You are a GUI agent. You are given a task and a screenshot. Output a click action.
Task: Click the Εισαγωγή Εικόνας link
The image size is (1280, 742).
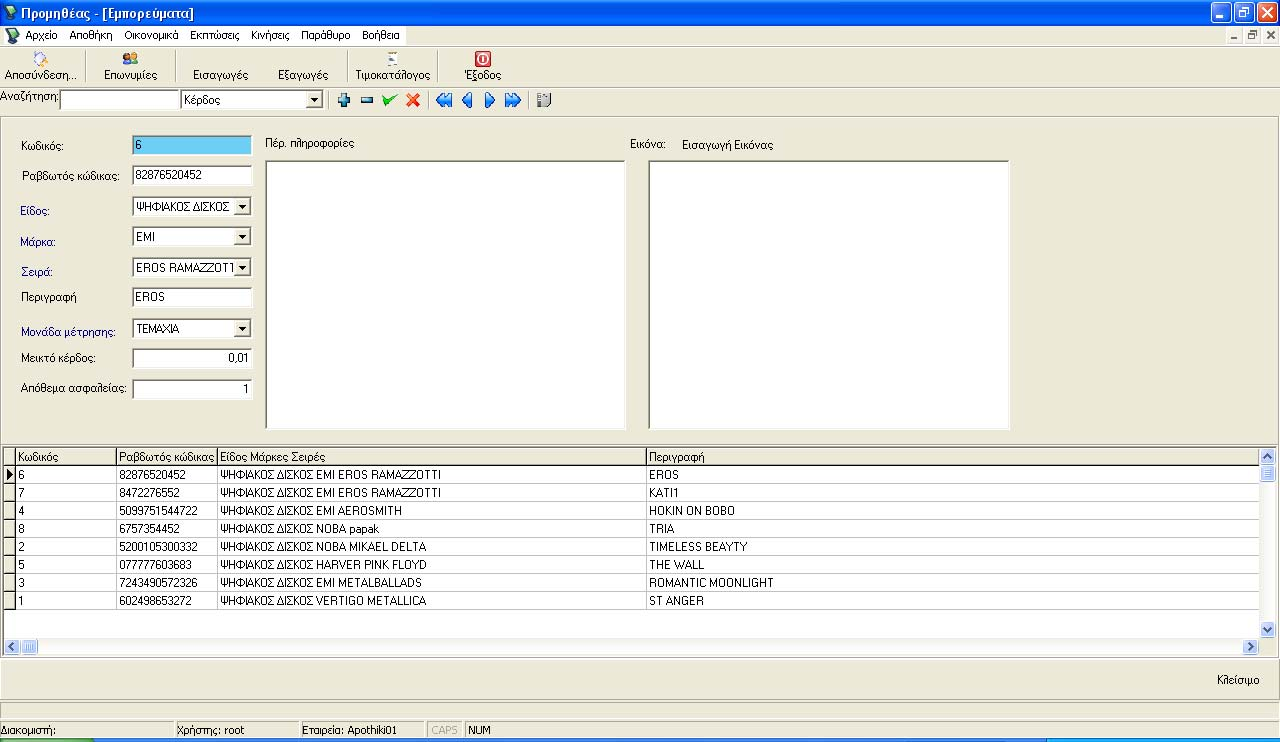(727, 145)
